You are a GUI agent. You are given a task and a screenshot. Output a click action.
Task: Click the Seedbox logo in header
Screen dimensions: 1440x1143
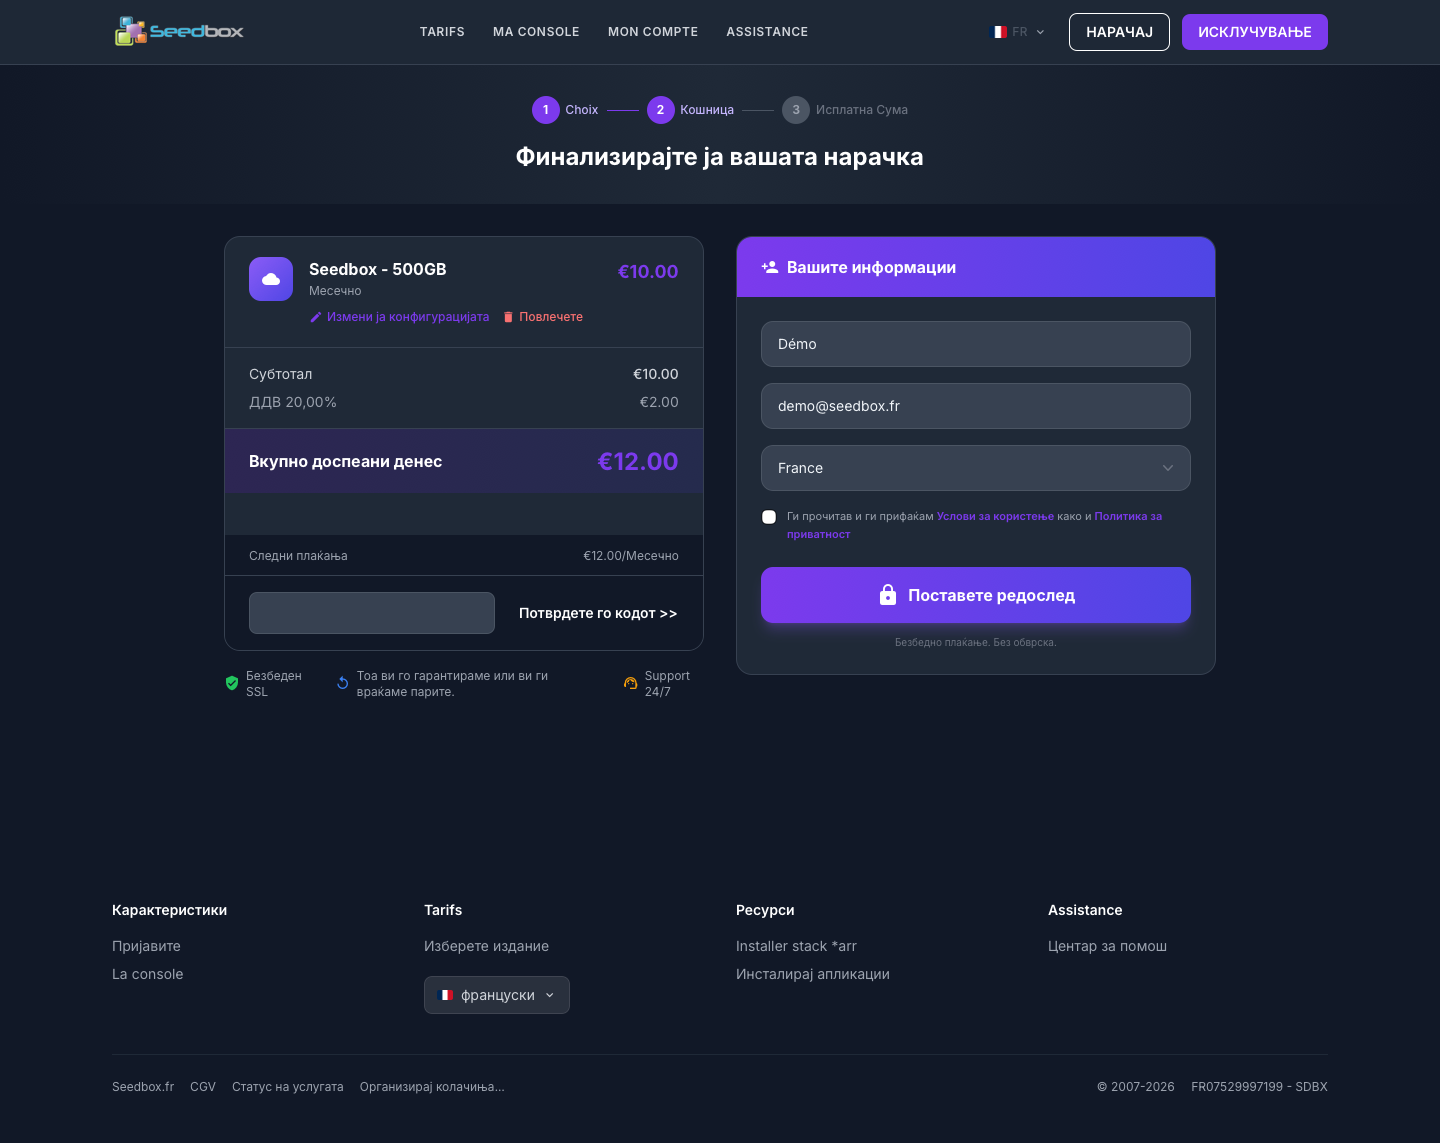click(179, 31)
